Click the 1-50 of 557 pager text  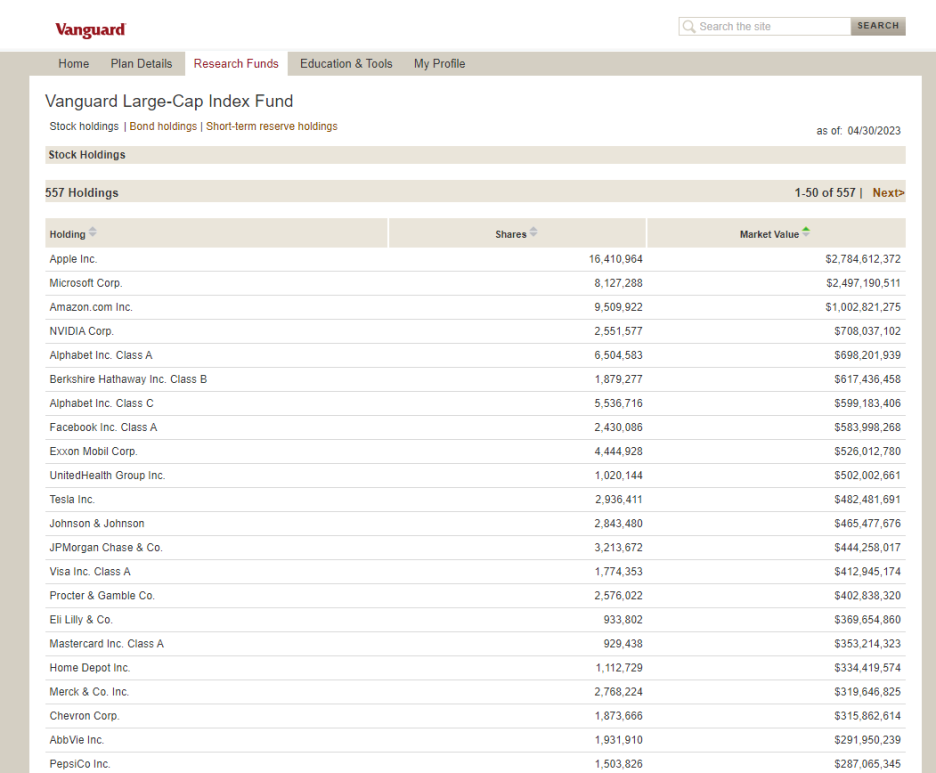pyautogui.click(x=825, y=193)
